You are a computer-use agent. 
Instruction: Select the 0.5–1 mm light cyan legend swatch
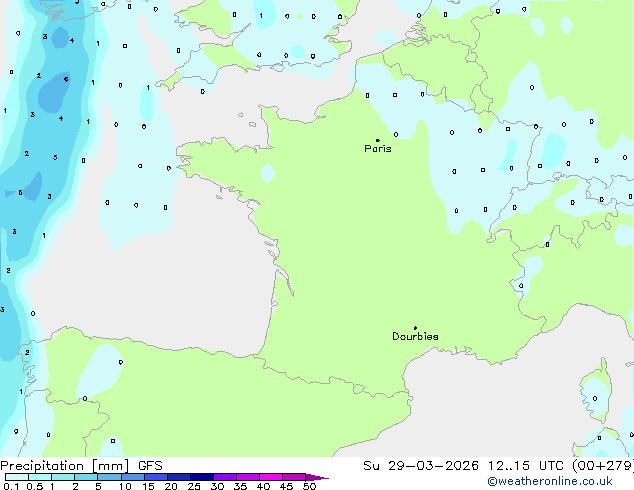pos(40,477)
